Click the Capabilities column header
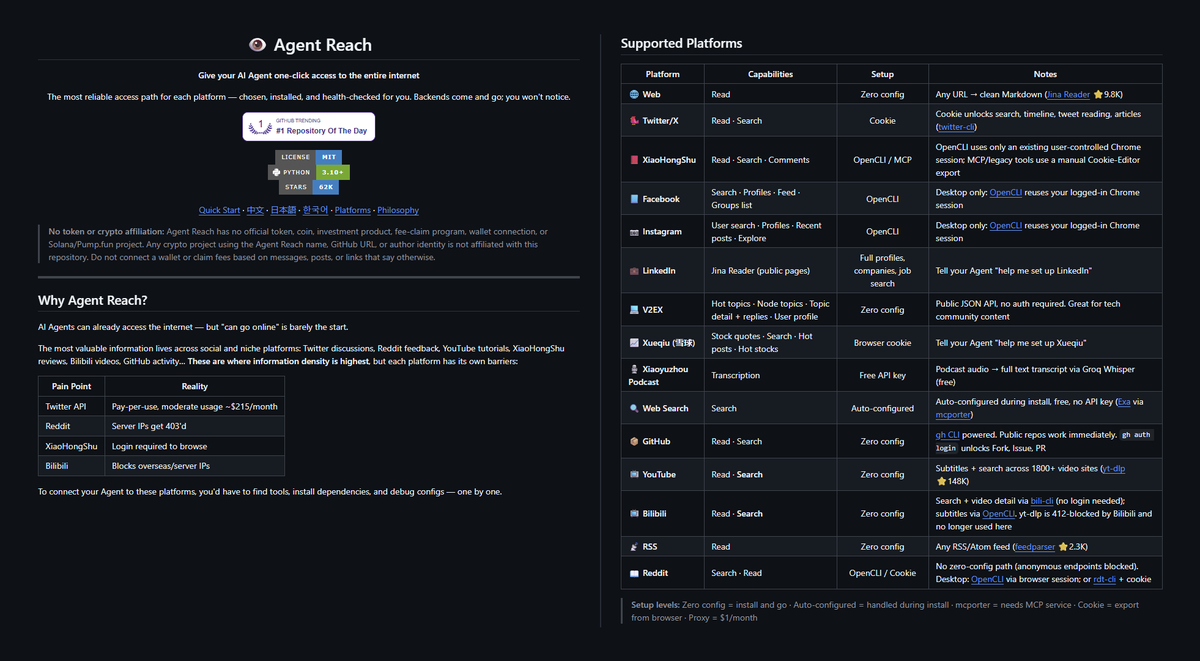The image size is (1200, 661). (x=770, y=74)
